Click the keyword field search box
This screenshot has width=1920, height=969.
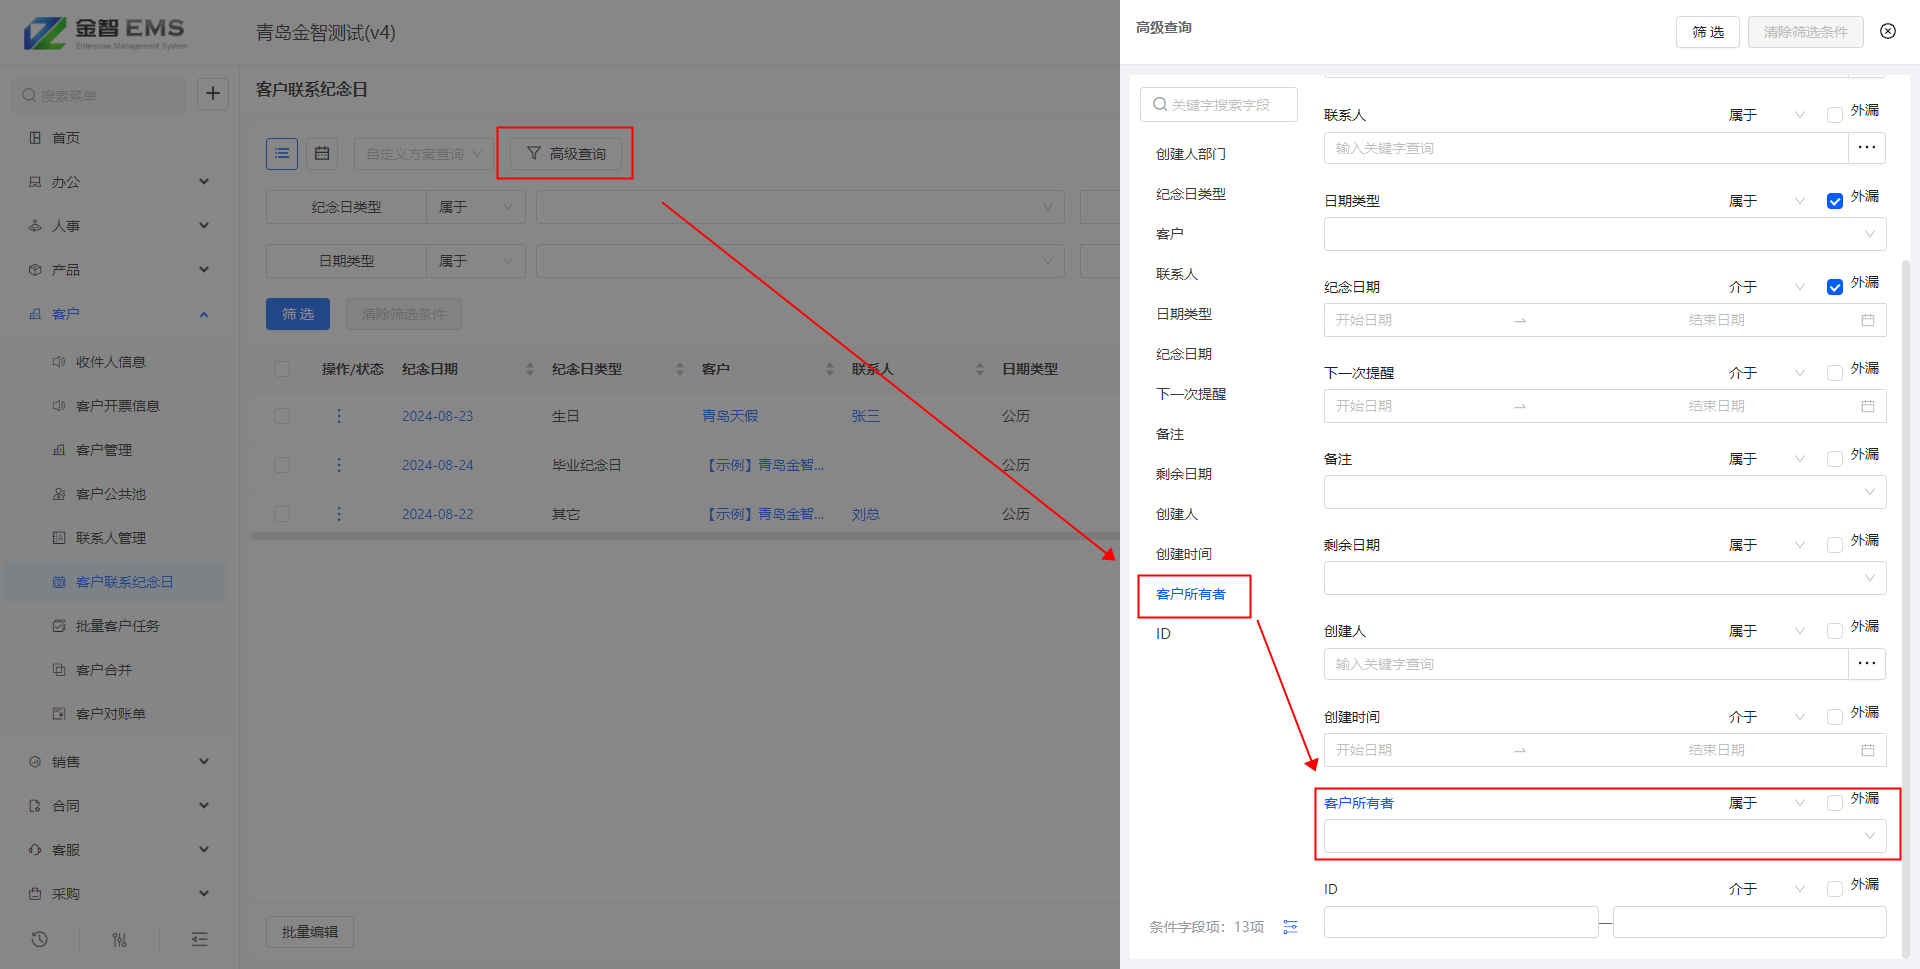(1219, 104)
